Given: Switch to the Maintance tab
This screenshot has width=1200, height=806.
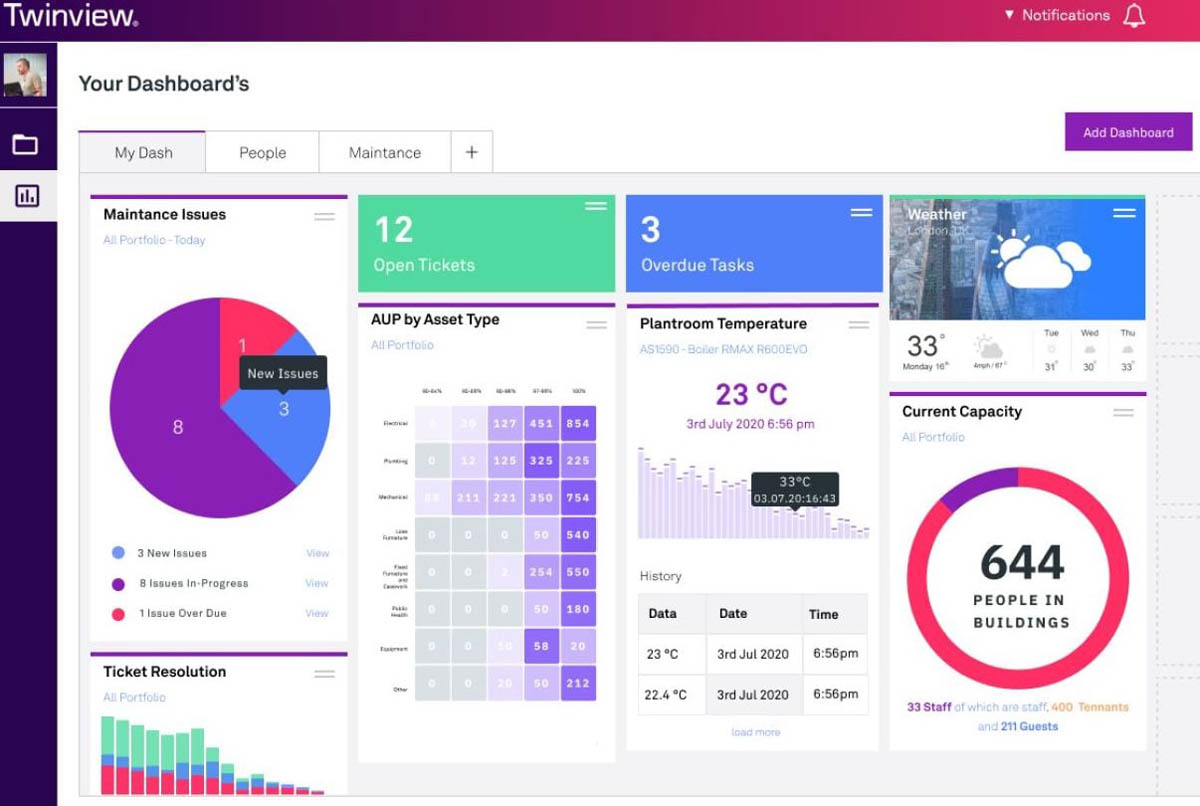Looking at the screenshot, I should (x=385, y=152).
